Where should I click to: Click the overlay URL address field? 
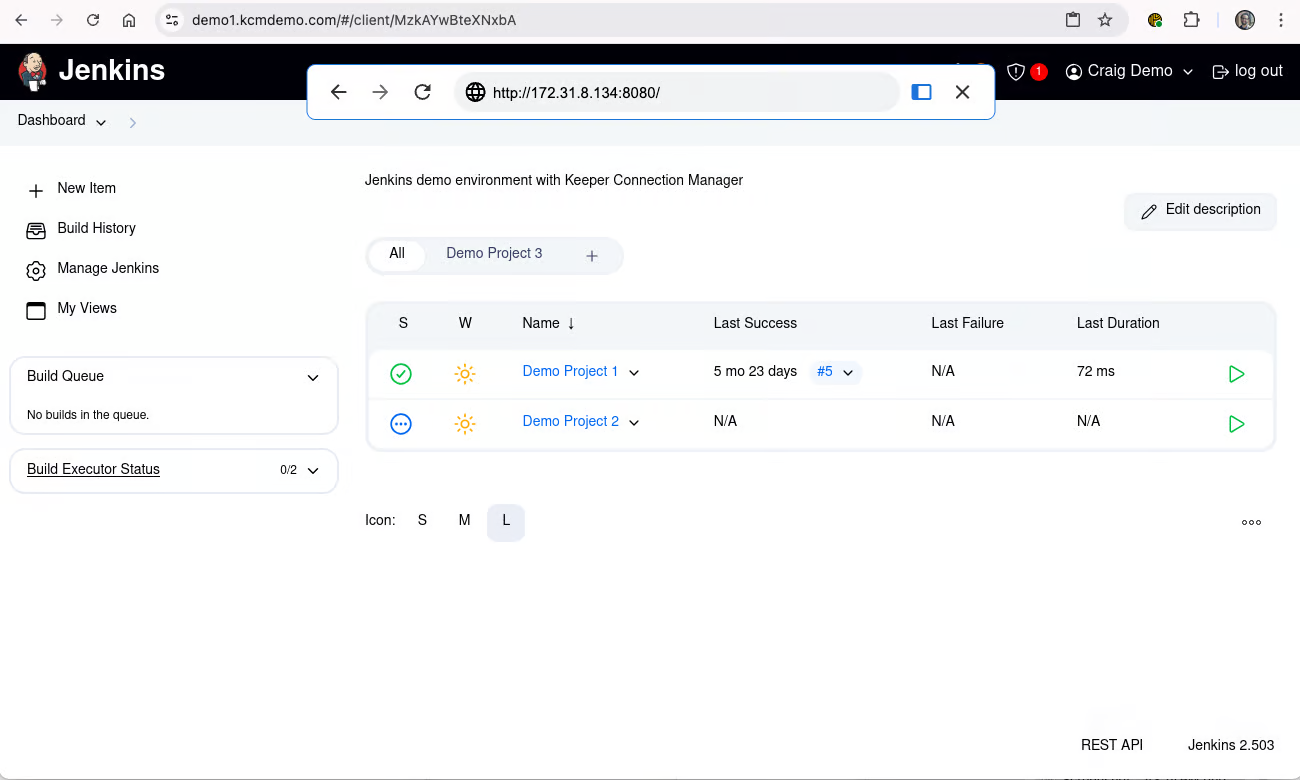pyautogui.click(x=680, y=92)
